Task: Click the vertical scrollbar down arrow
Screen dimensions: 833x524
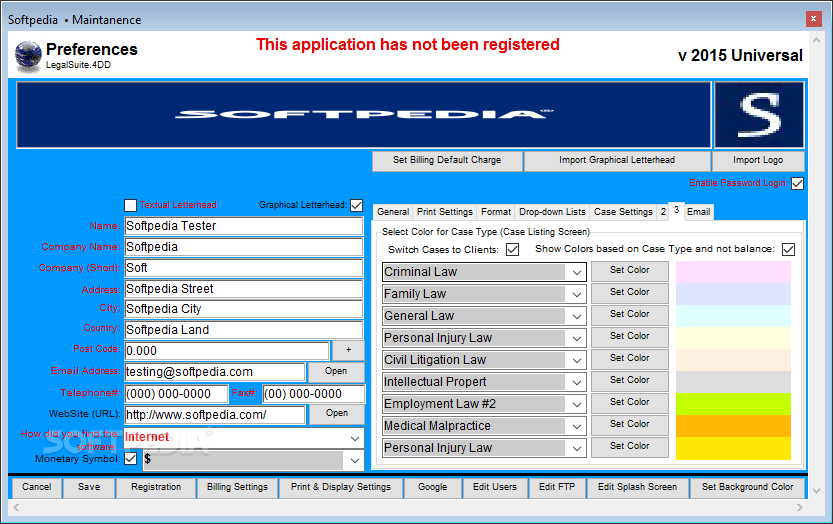Action: coord(817,491)
